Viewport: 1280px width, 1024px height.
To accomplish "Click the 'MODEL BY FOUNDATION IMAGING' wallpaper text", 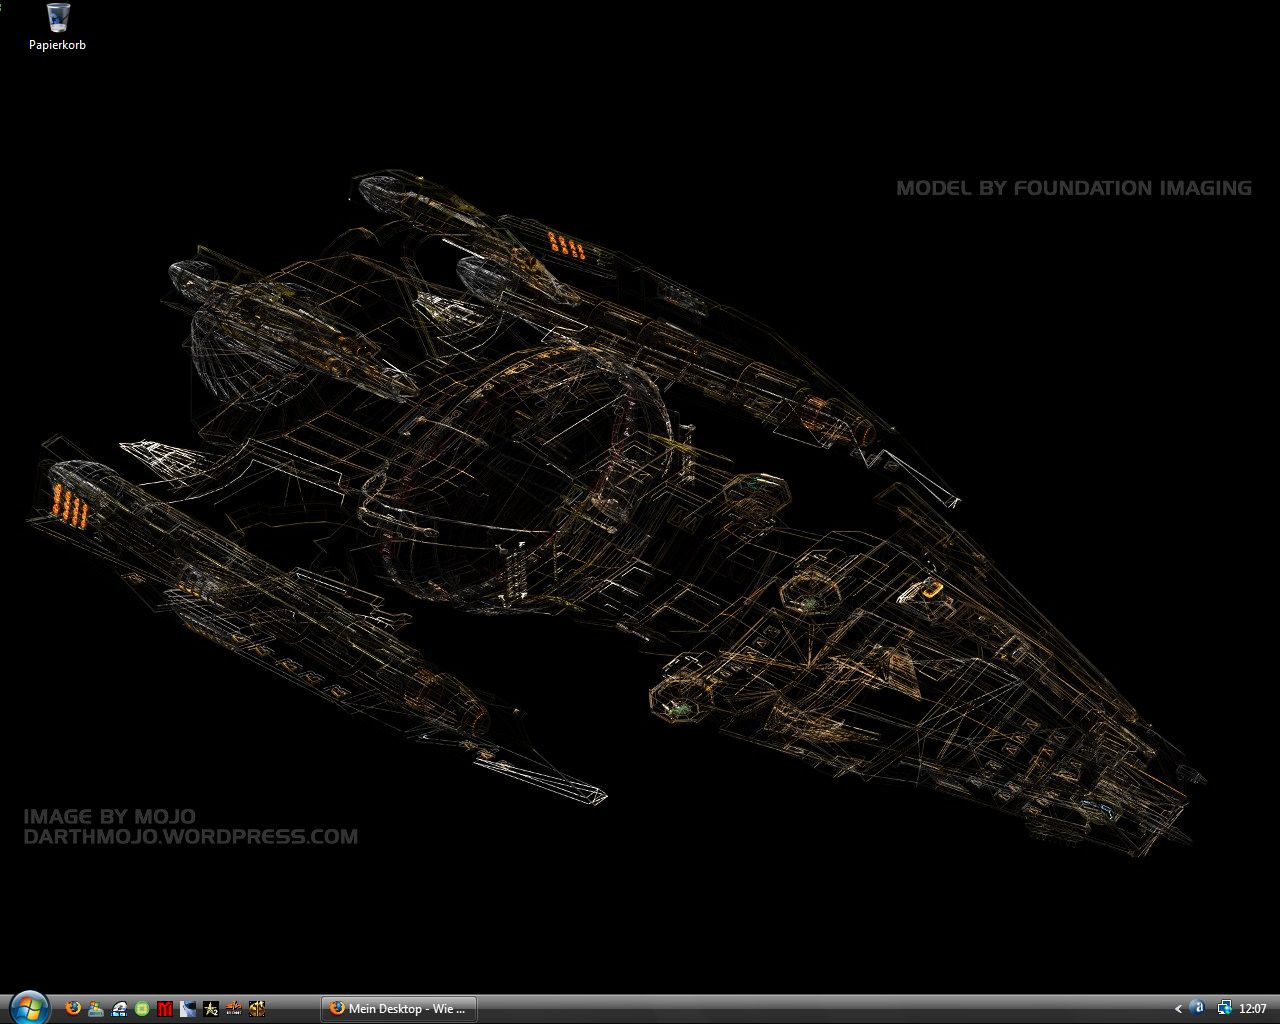I will (x=1073, y=188).
